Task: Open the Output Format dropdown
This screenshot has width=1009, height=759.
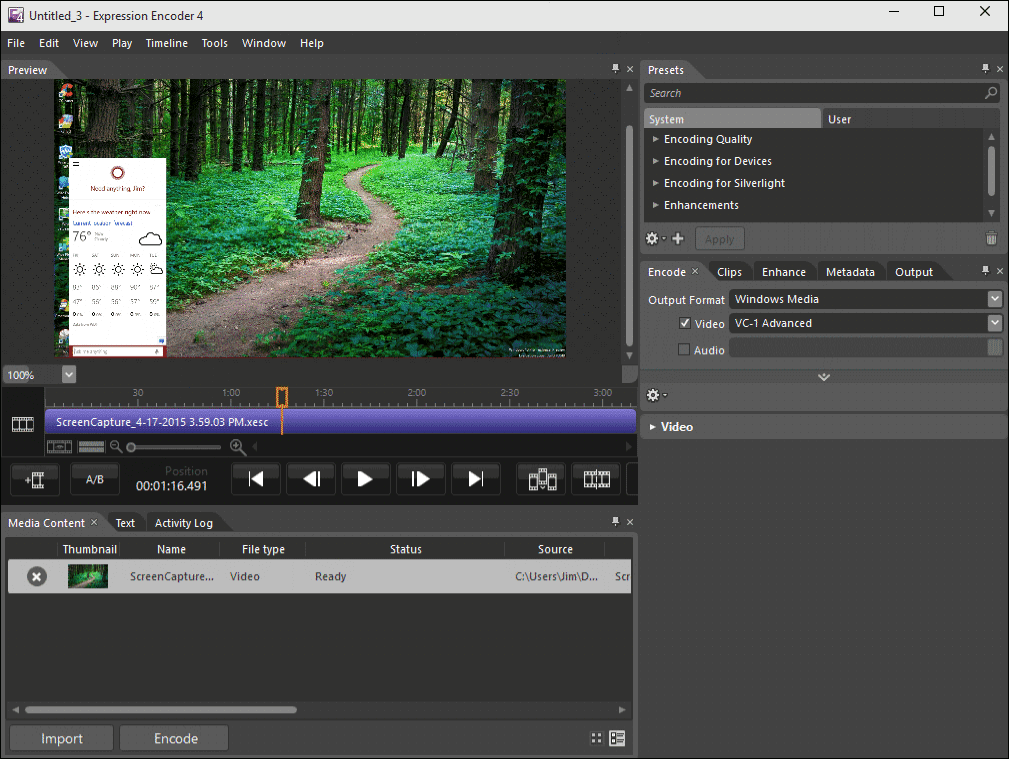Action: point(994,298)
